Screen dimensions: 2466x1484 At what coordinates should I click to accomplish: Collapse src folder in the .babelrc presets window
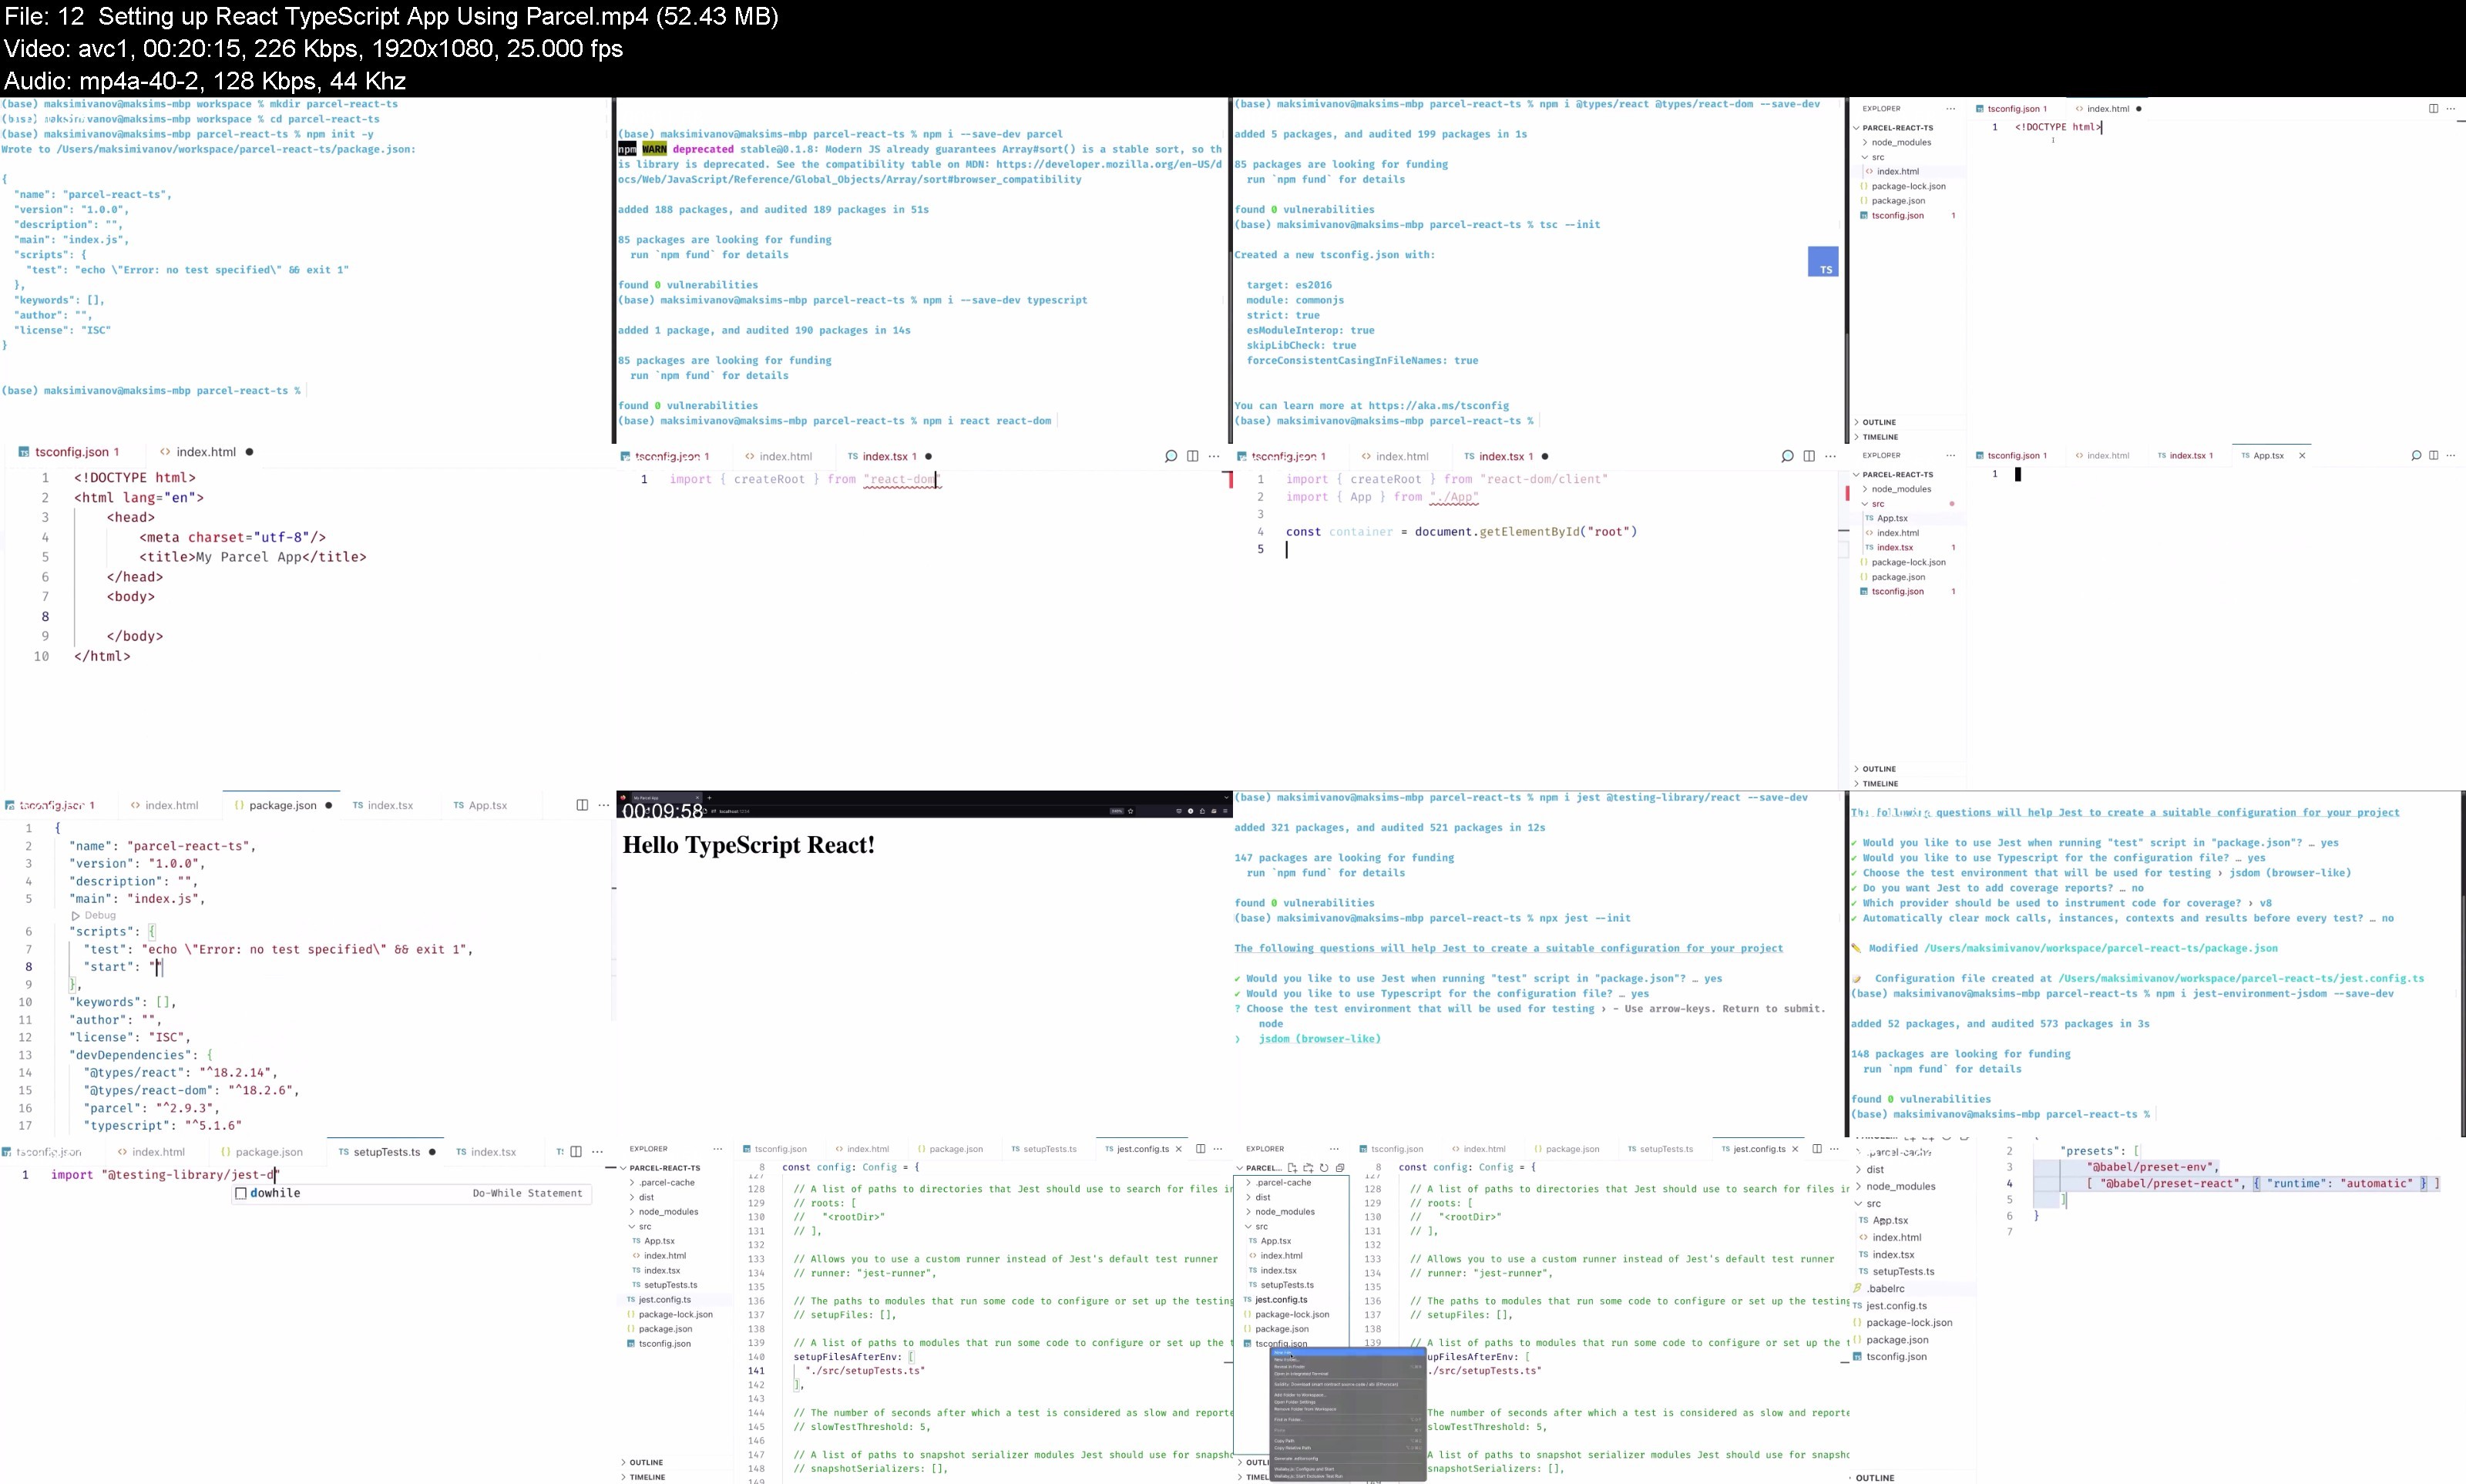[x=1859, y=1203]
